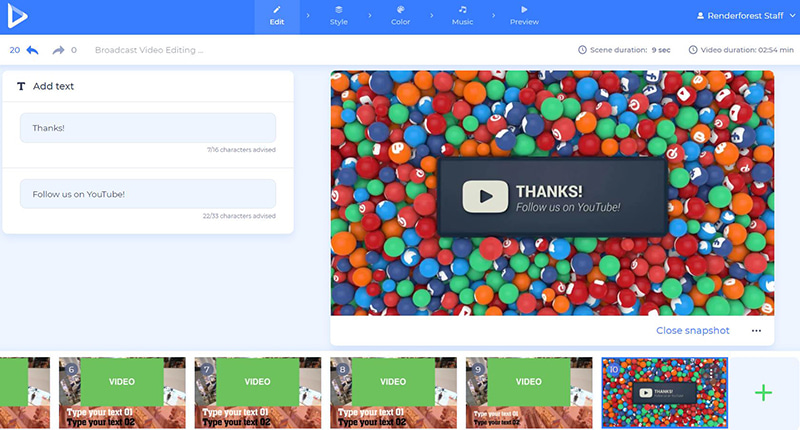Click the video duration clock icon
800x430 pixels.
pos(693,50)
